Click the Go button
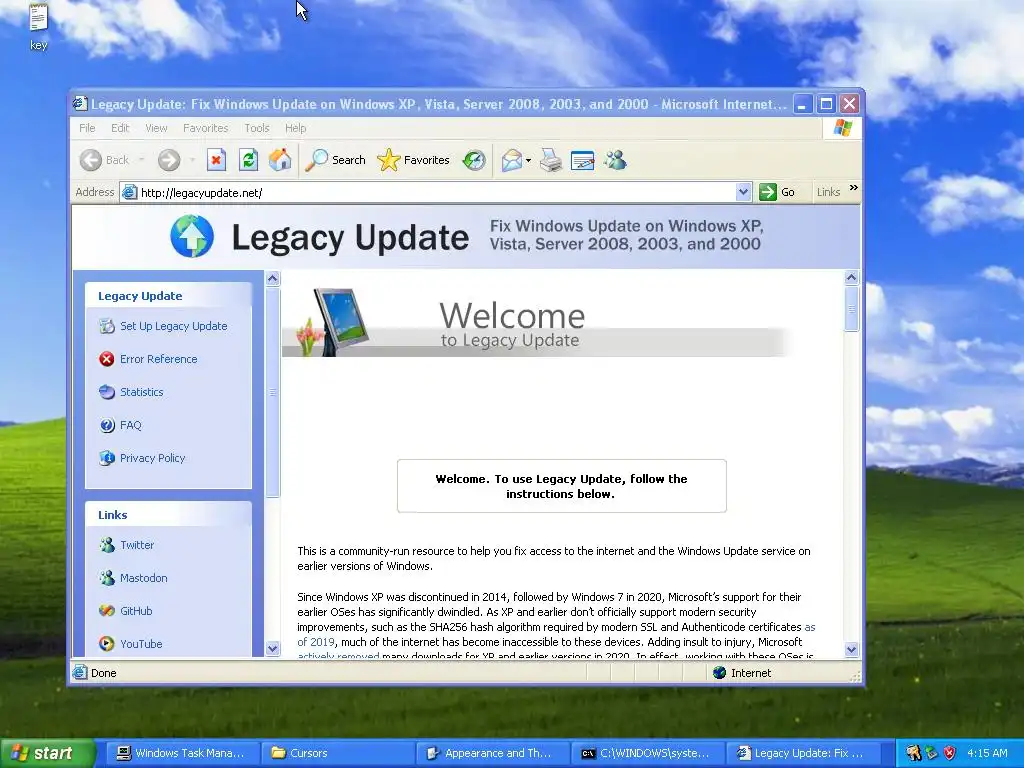This screenshot has width=1024, height=768. (777, 192)
